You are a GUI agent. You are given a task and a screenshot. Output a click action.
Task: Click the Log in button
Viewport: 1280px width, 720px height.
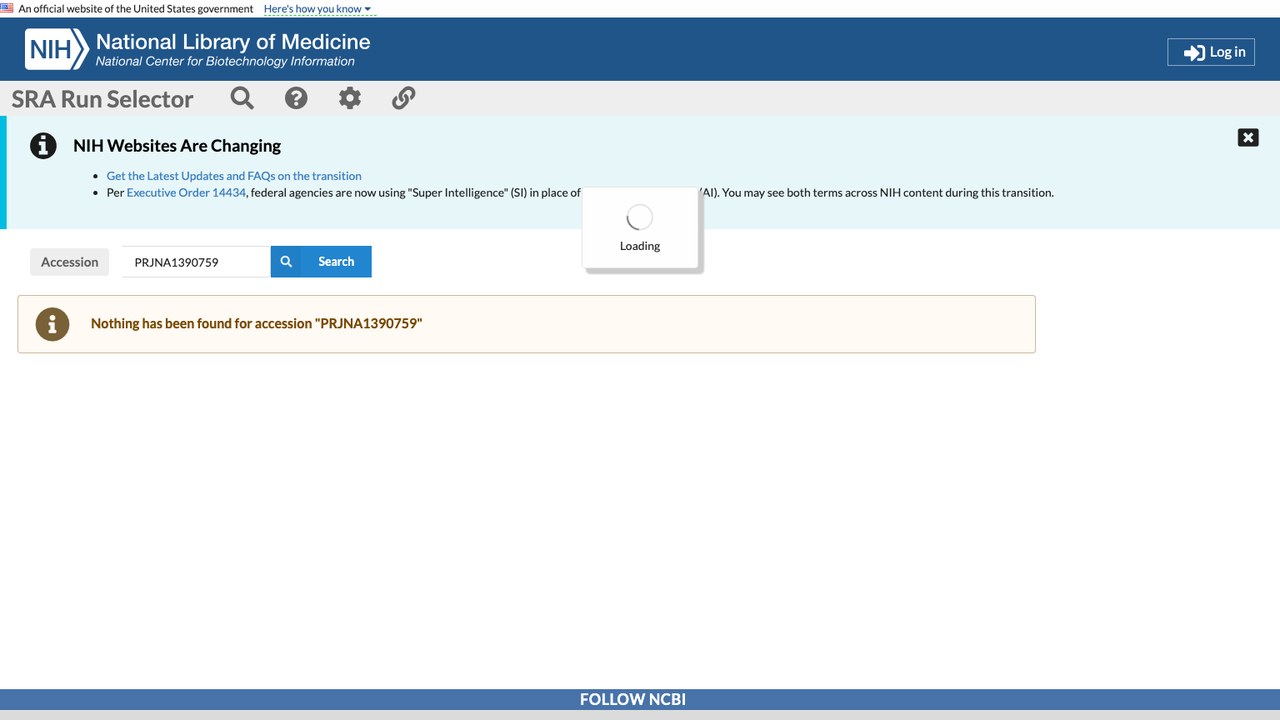tap(1211, 52)
